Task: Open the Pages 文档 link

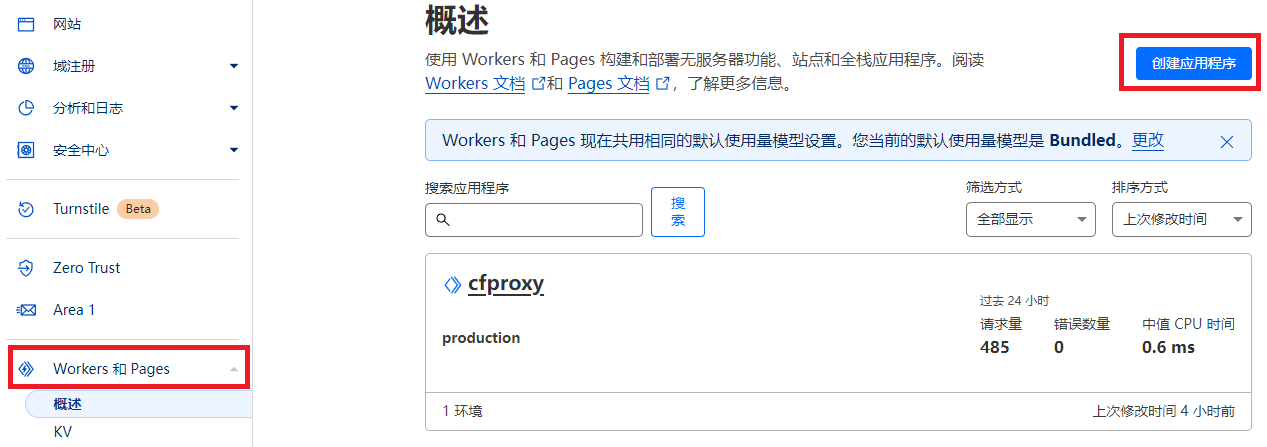Action: 609,84
